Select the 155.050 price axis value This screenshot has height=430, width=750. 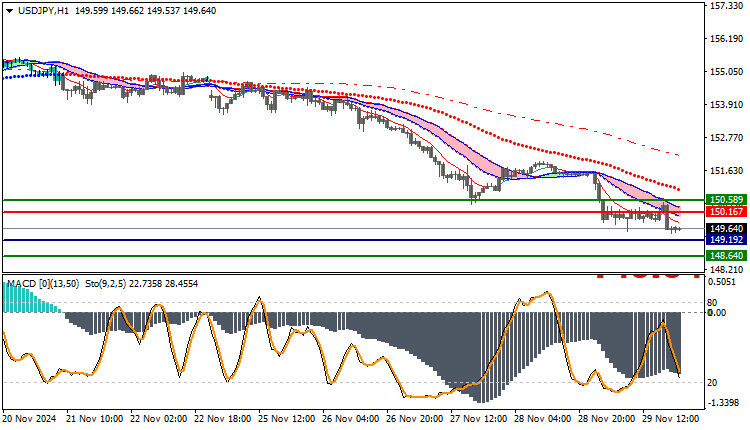727,72
